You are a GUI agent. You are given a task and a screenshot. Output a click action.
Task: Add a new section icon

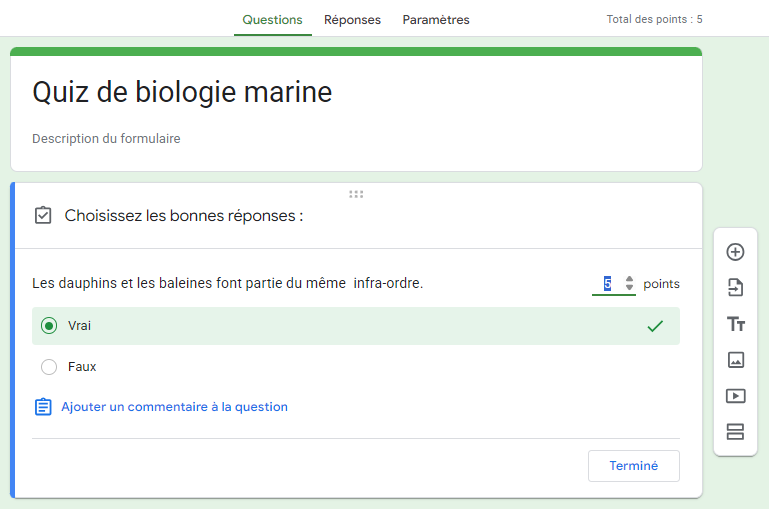point(735,432)
